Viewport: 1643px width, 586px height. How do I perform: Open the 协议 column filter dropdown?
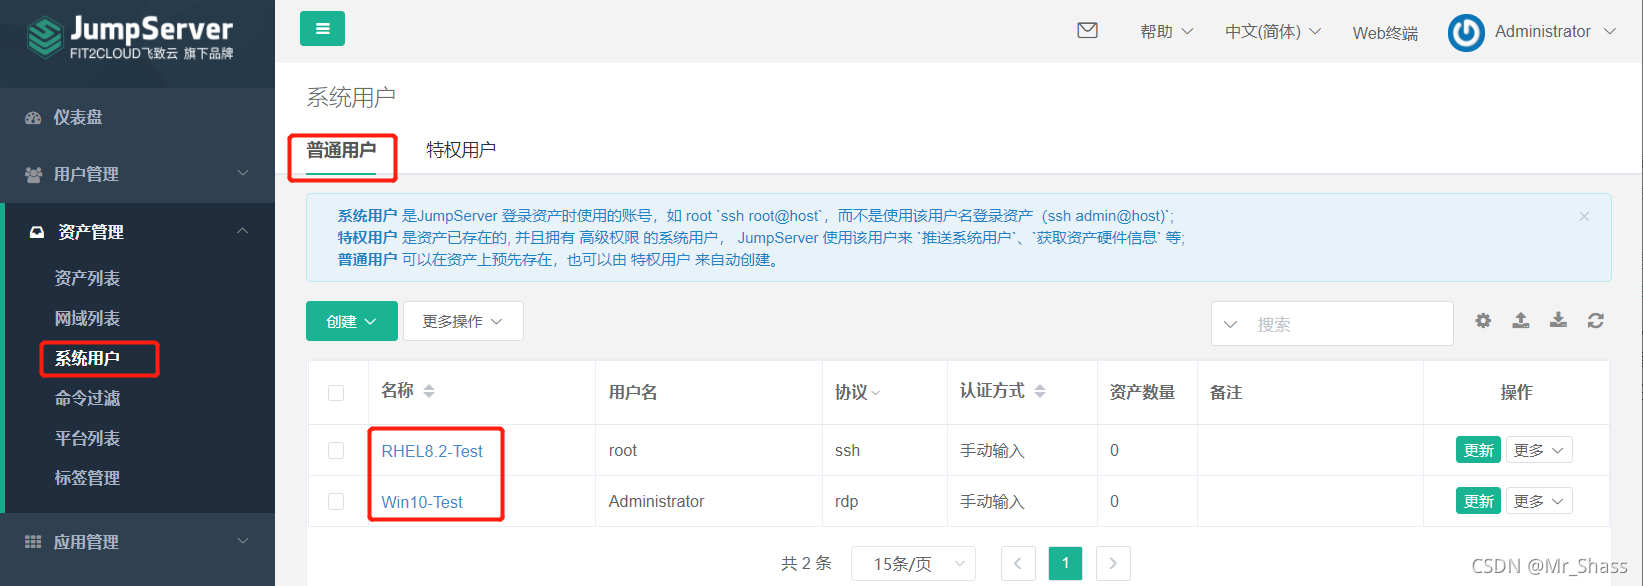pyautogui.click(x=857, y=393)
